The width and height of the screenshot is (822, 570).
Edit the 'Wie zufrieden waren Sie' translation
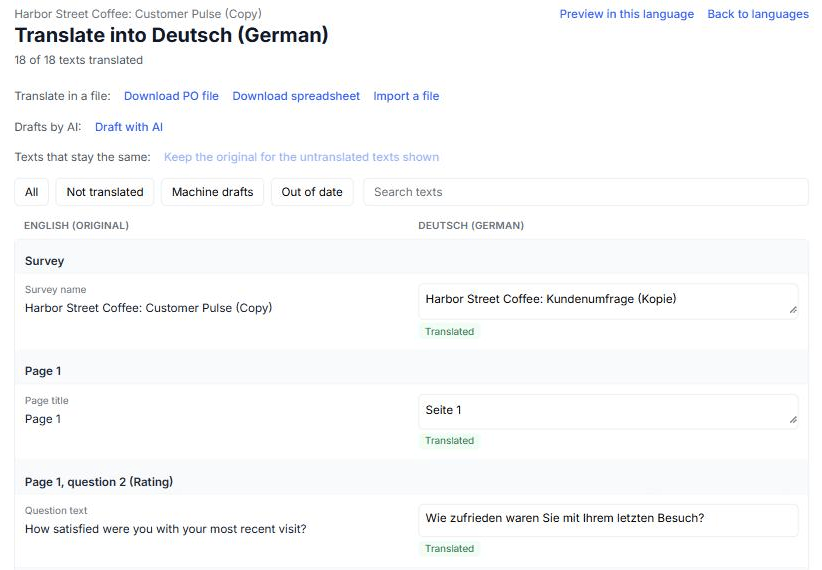pyautogui.click(x=608, y=520)
